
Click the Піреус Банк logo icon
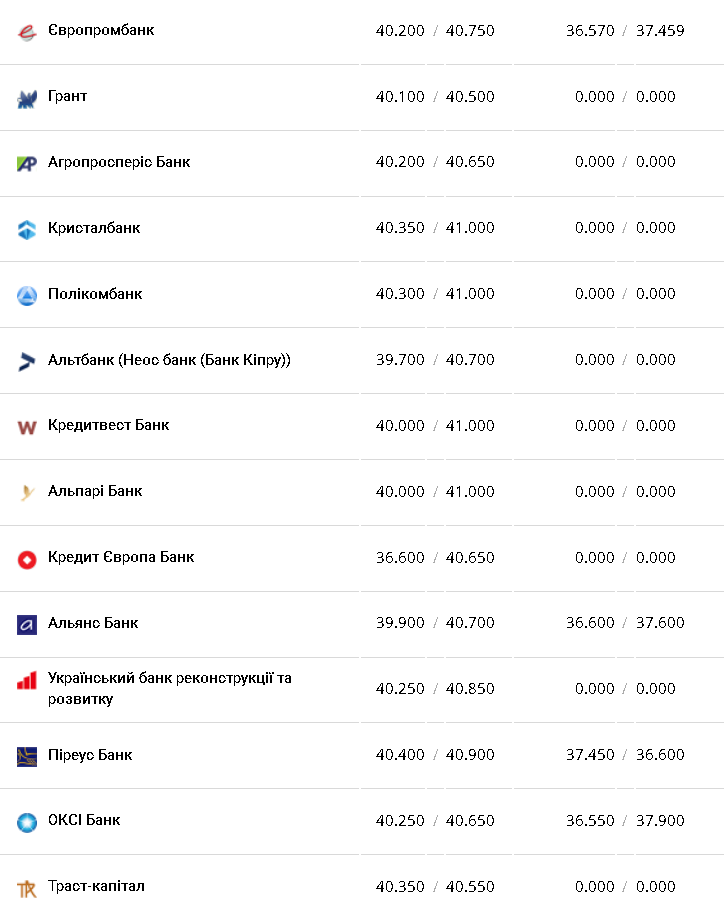click(x=27, y=756)
